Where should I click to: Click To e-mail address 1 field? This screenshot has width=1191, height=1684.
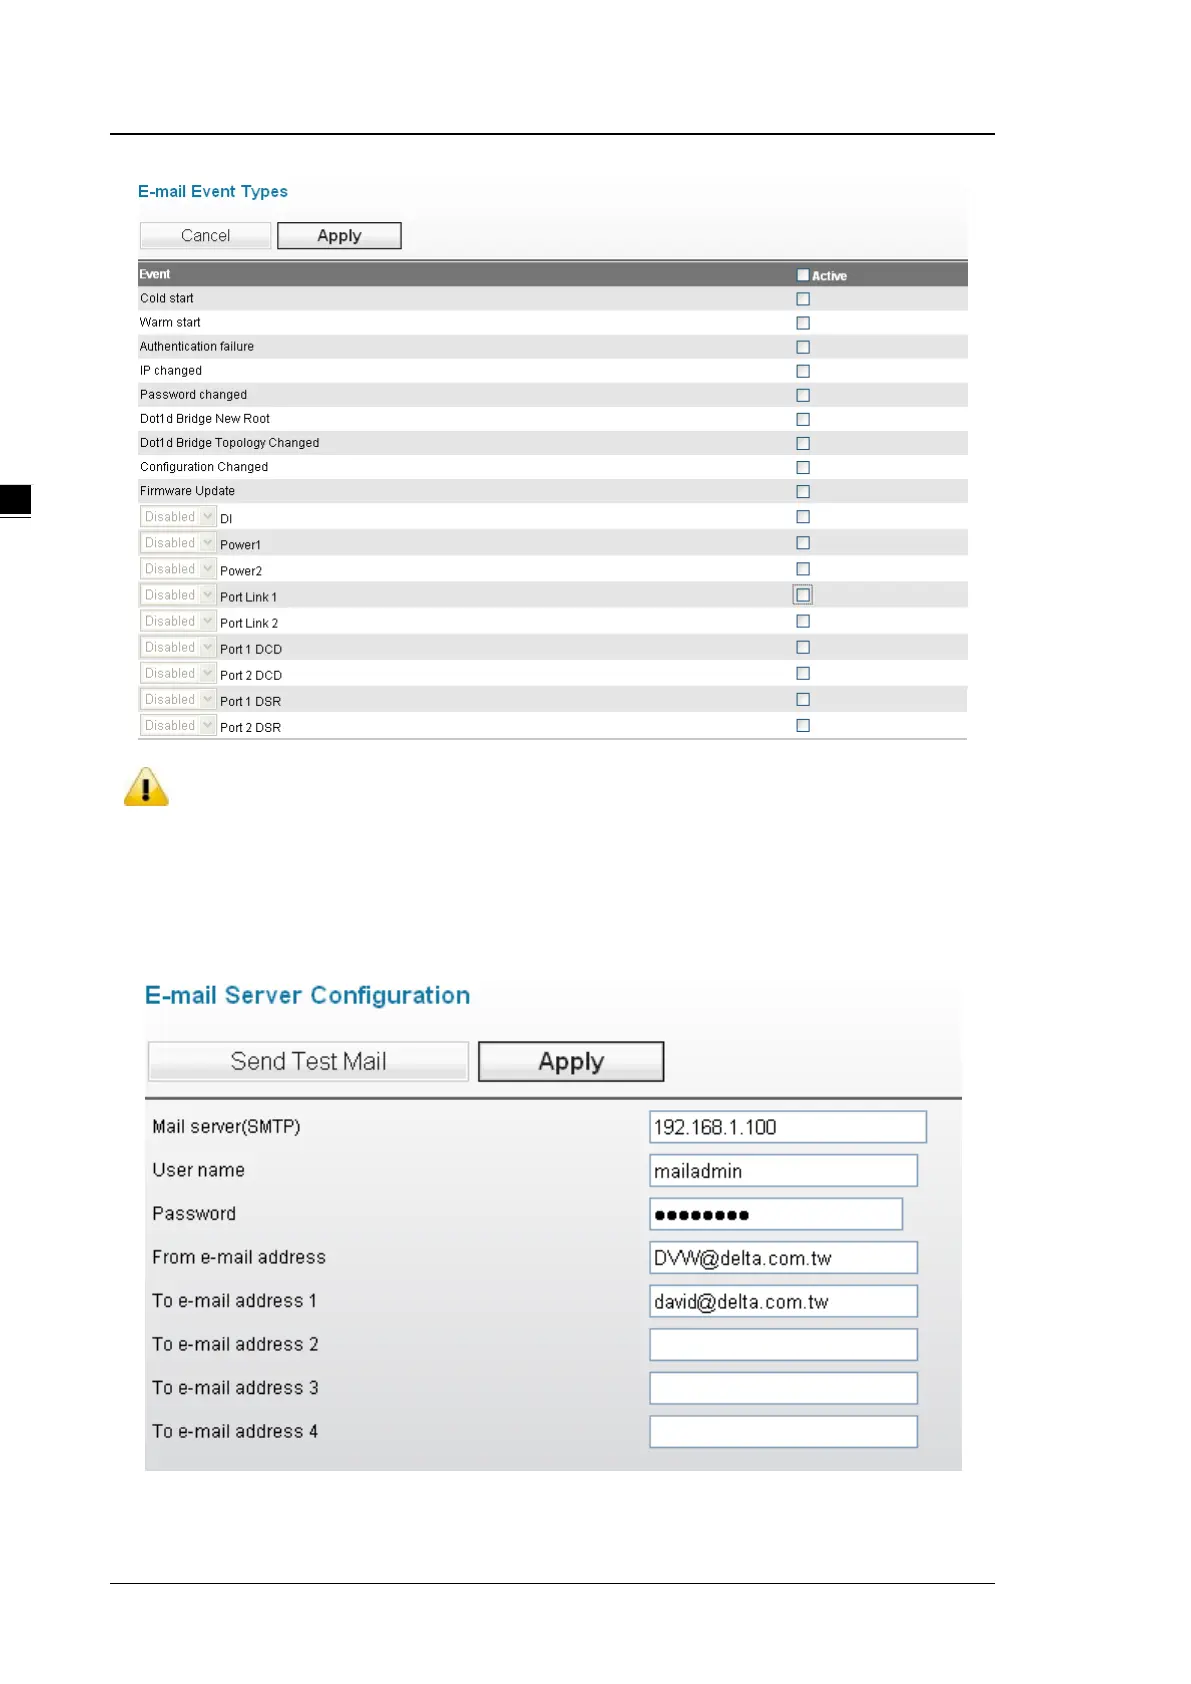click(783, 1301)
